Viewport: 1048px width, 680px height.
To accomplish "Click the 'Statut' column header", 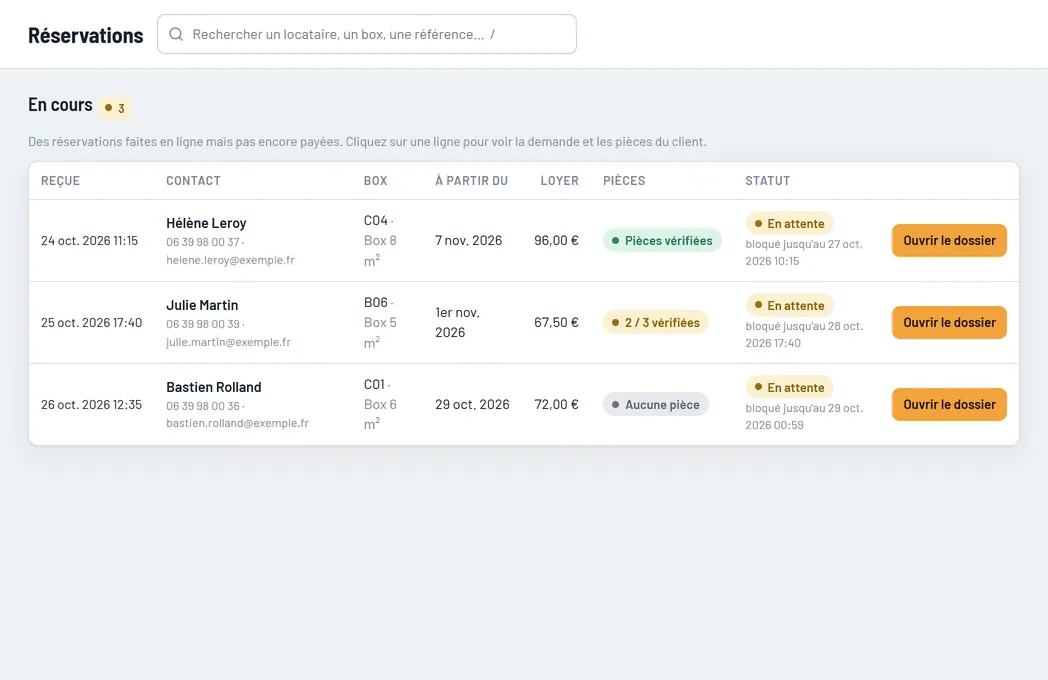I will [x=767, y=181].
